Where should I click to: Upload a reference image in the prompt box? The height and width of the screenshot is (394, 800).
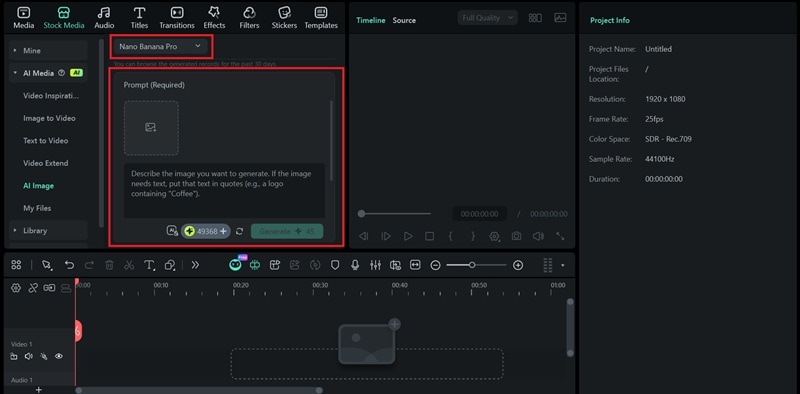click(151, 128)
